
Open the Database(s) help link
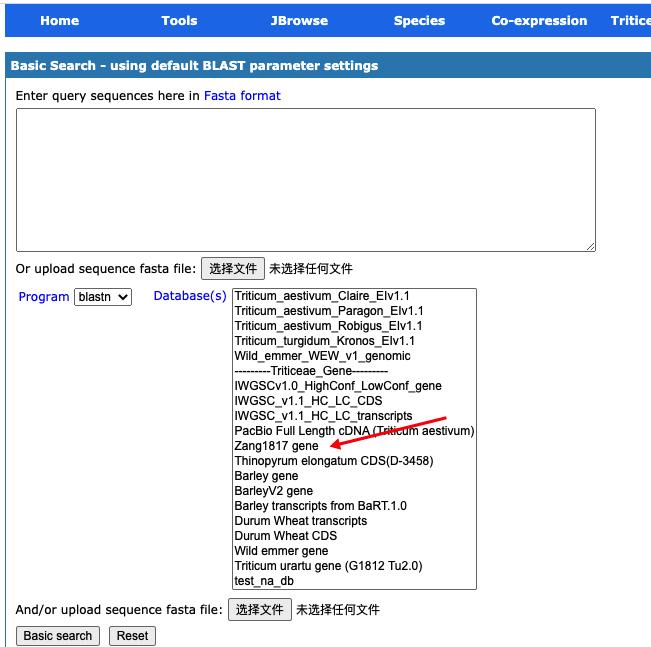pyautogui.click(x=190, y=296)
